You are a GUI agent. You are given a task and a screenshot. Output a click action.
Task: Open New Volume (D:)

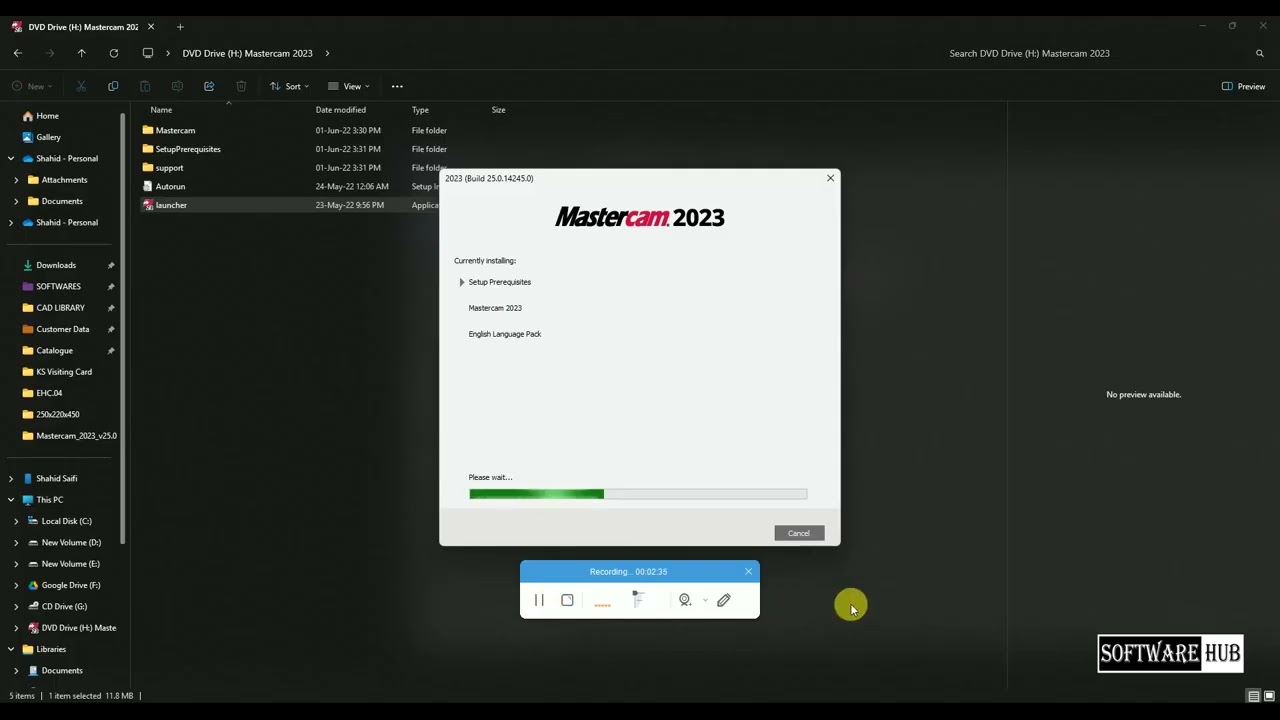coord(71,542)
